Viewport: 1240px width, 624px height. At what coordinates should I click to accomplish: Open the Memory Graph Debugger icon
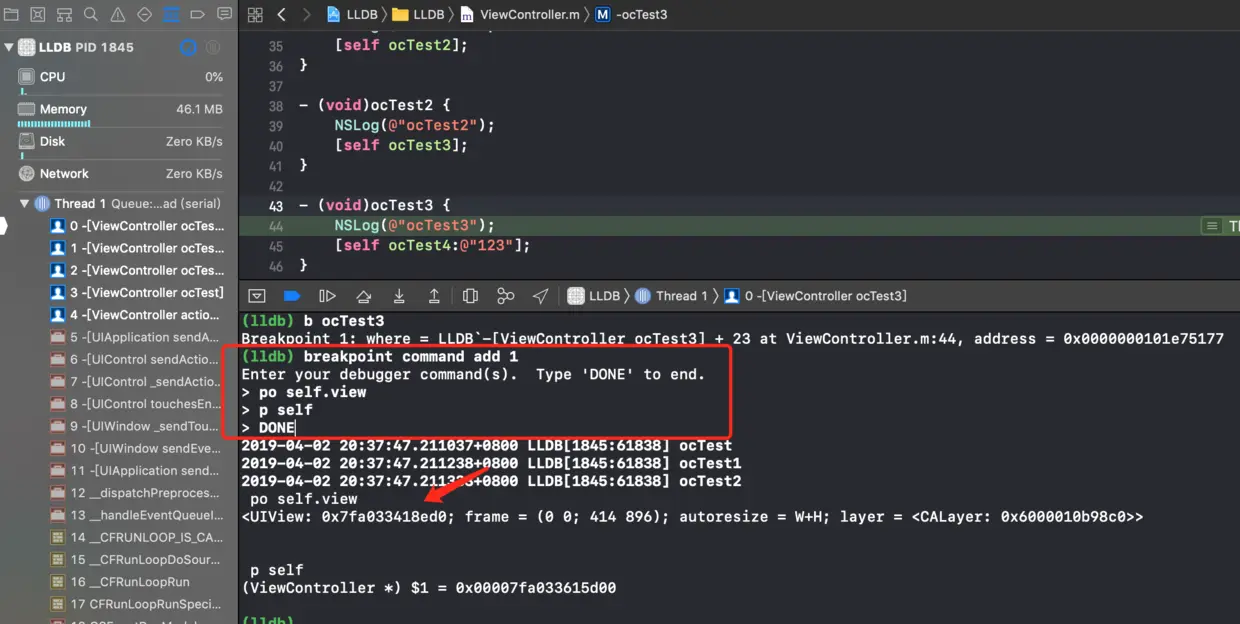pyautogui.click(x=505, y=295)
